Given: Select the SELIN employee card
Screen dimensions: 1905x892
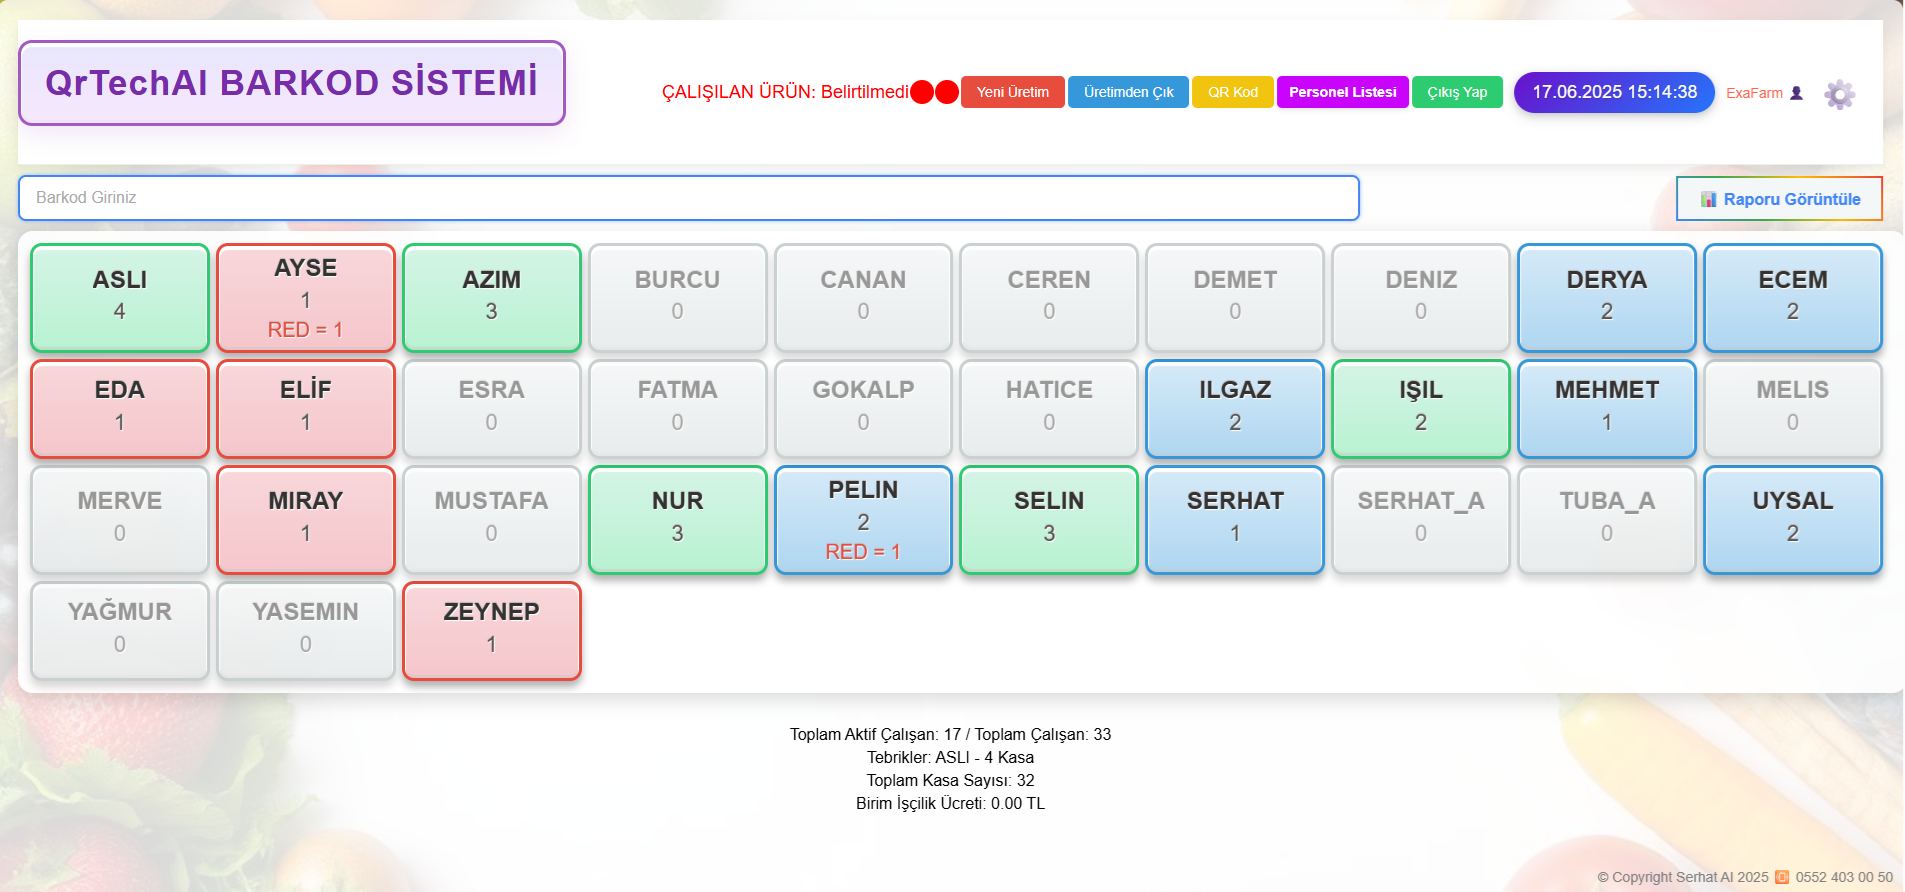Looking at the screenshot, I should [x=1049, y=520].
